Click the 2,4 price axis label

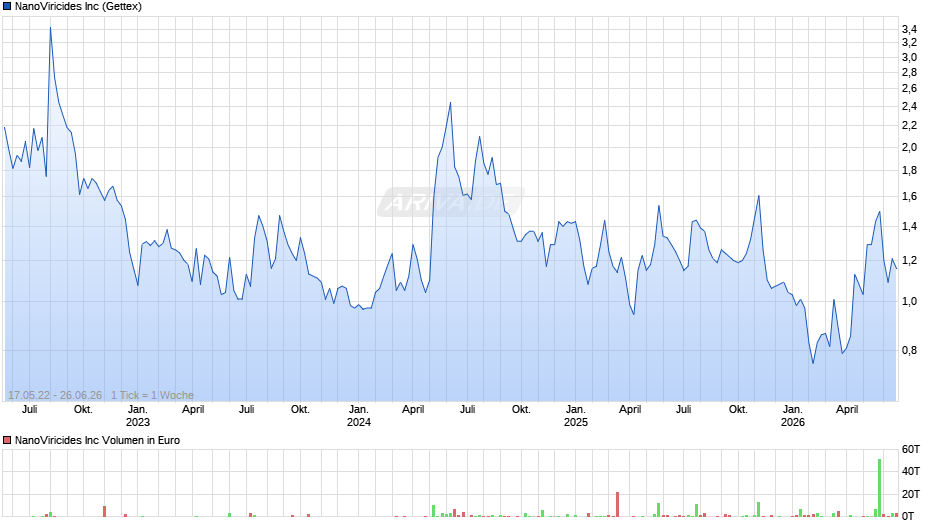pos(909,107)
